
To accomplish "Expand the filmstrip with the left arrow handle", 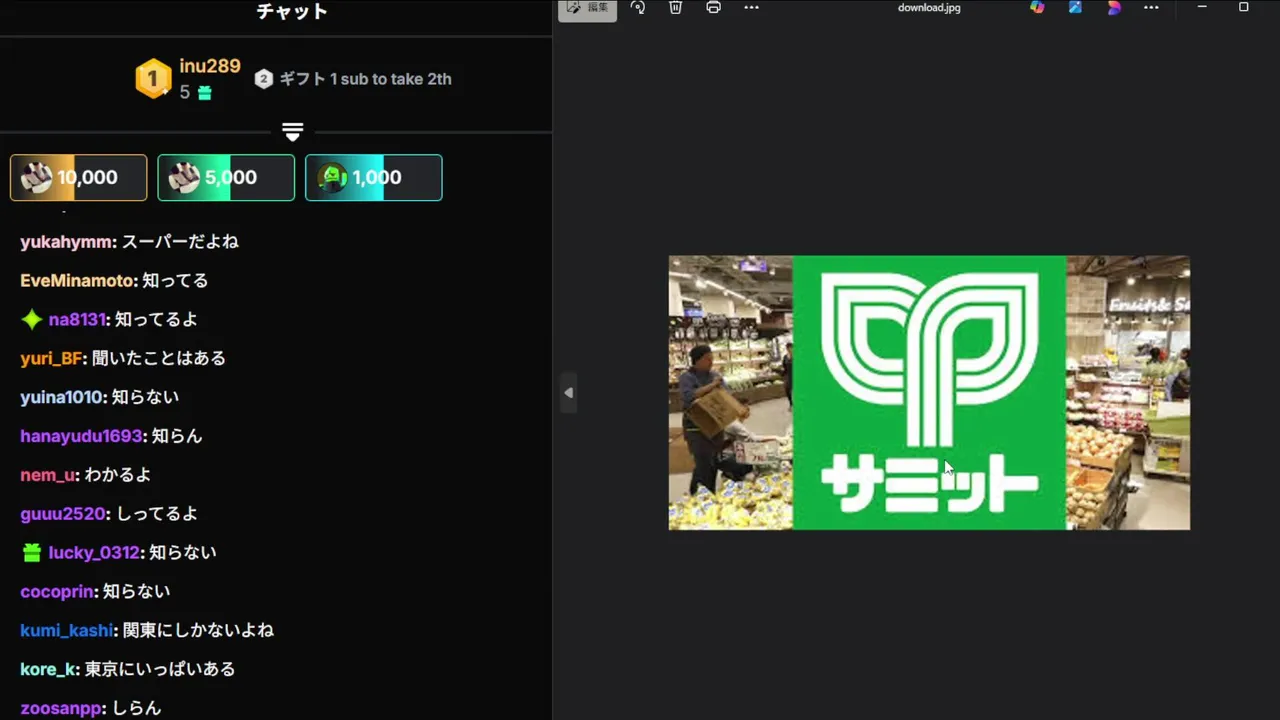I will [568, 393].
